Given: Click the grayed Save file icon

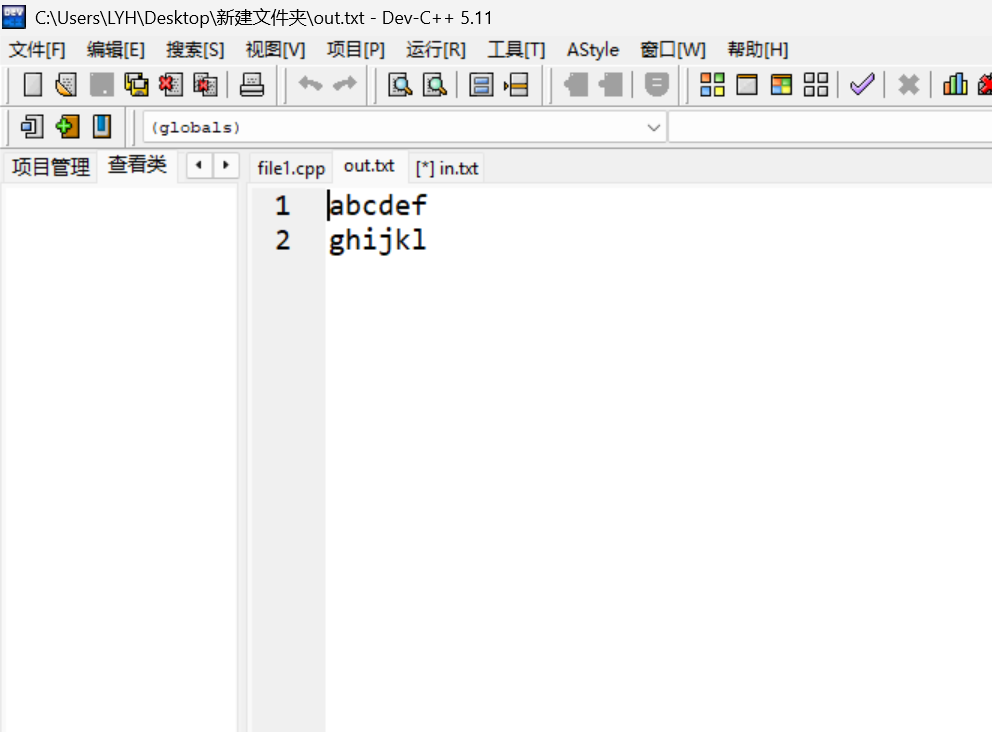Looking at the screenshot, I should [101, 84].
